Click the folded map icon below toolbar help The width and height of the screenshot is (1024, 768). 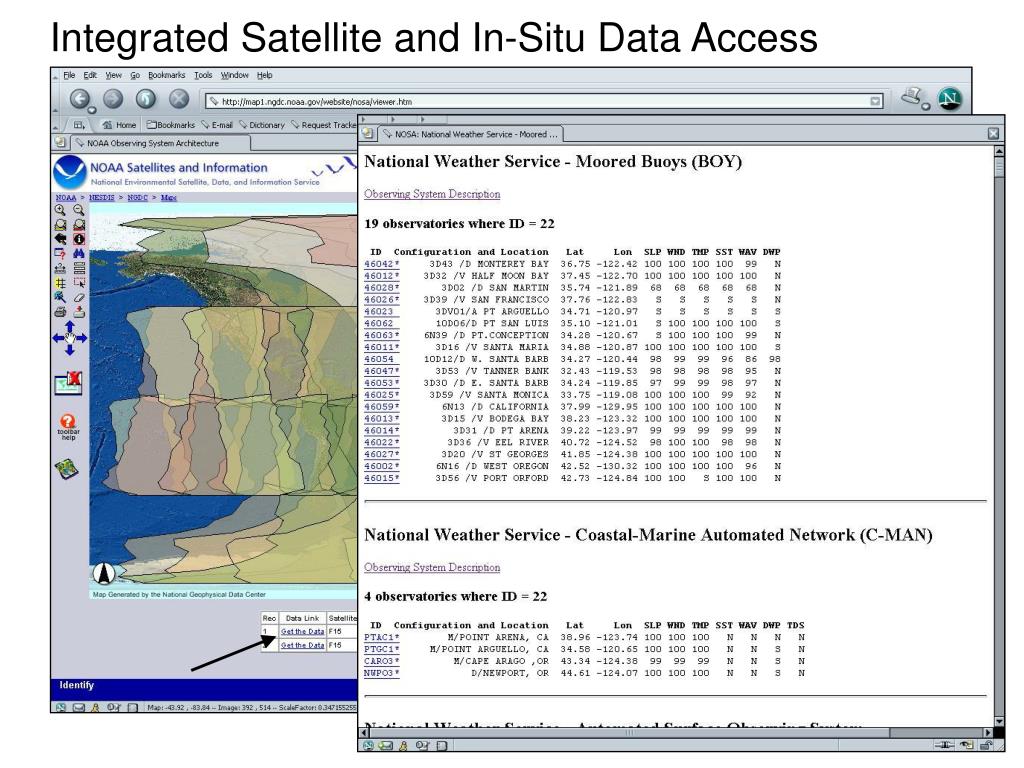(67, 469)
